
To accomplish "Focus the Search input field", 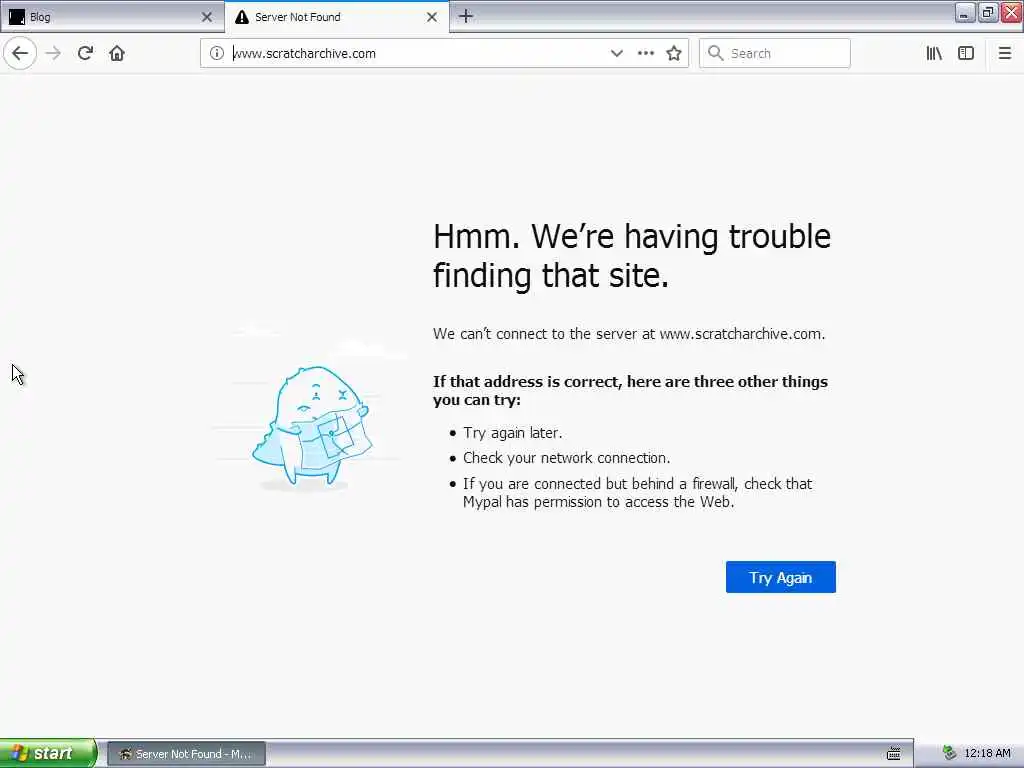I will (775, 54).
